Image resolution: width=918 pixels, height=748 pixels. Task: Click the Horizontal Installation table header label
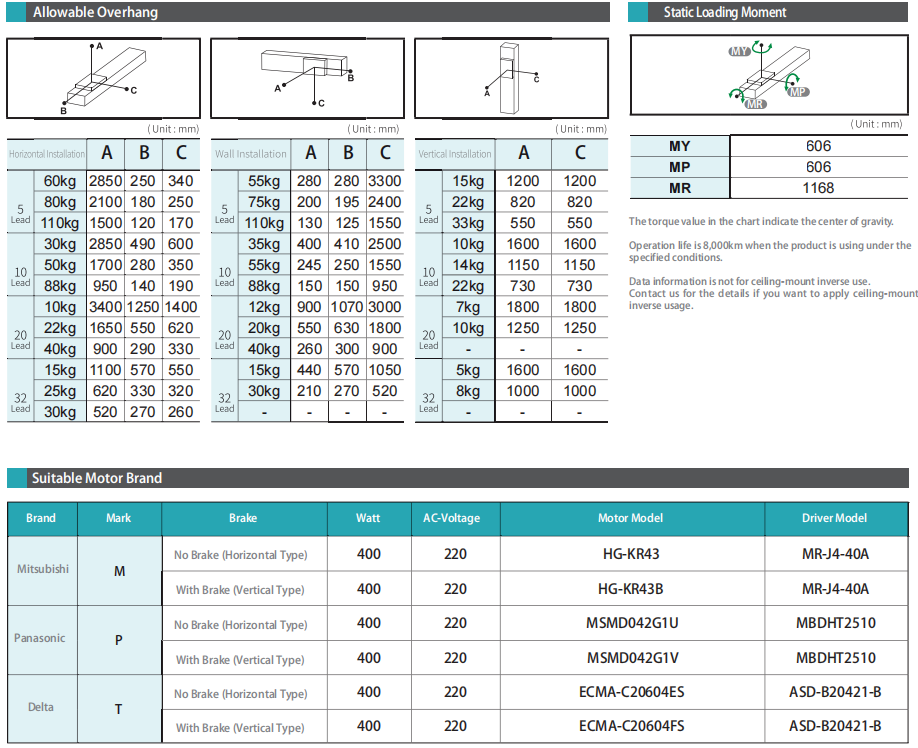click(47, 154)
